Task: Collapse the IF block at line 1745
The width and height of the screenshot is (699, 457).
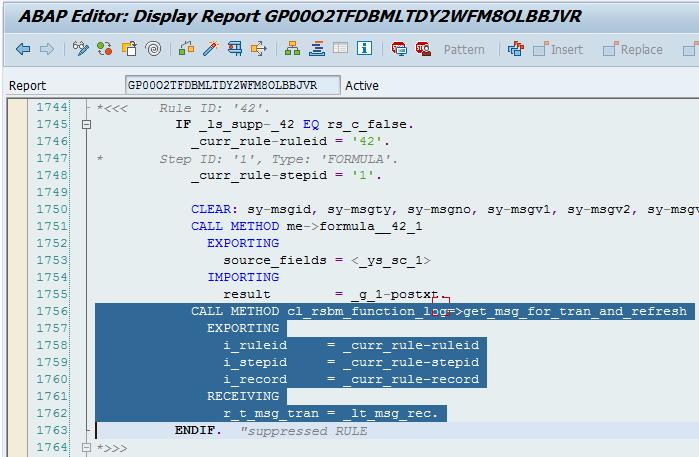Action: (86, 125)
